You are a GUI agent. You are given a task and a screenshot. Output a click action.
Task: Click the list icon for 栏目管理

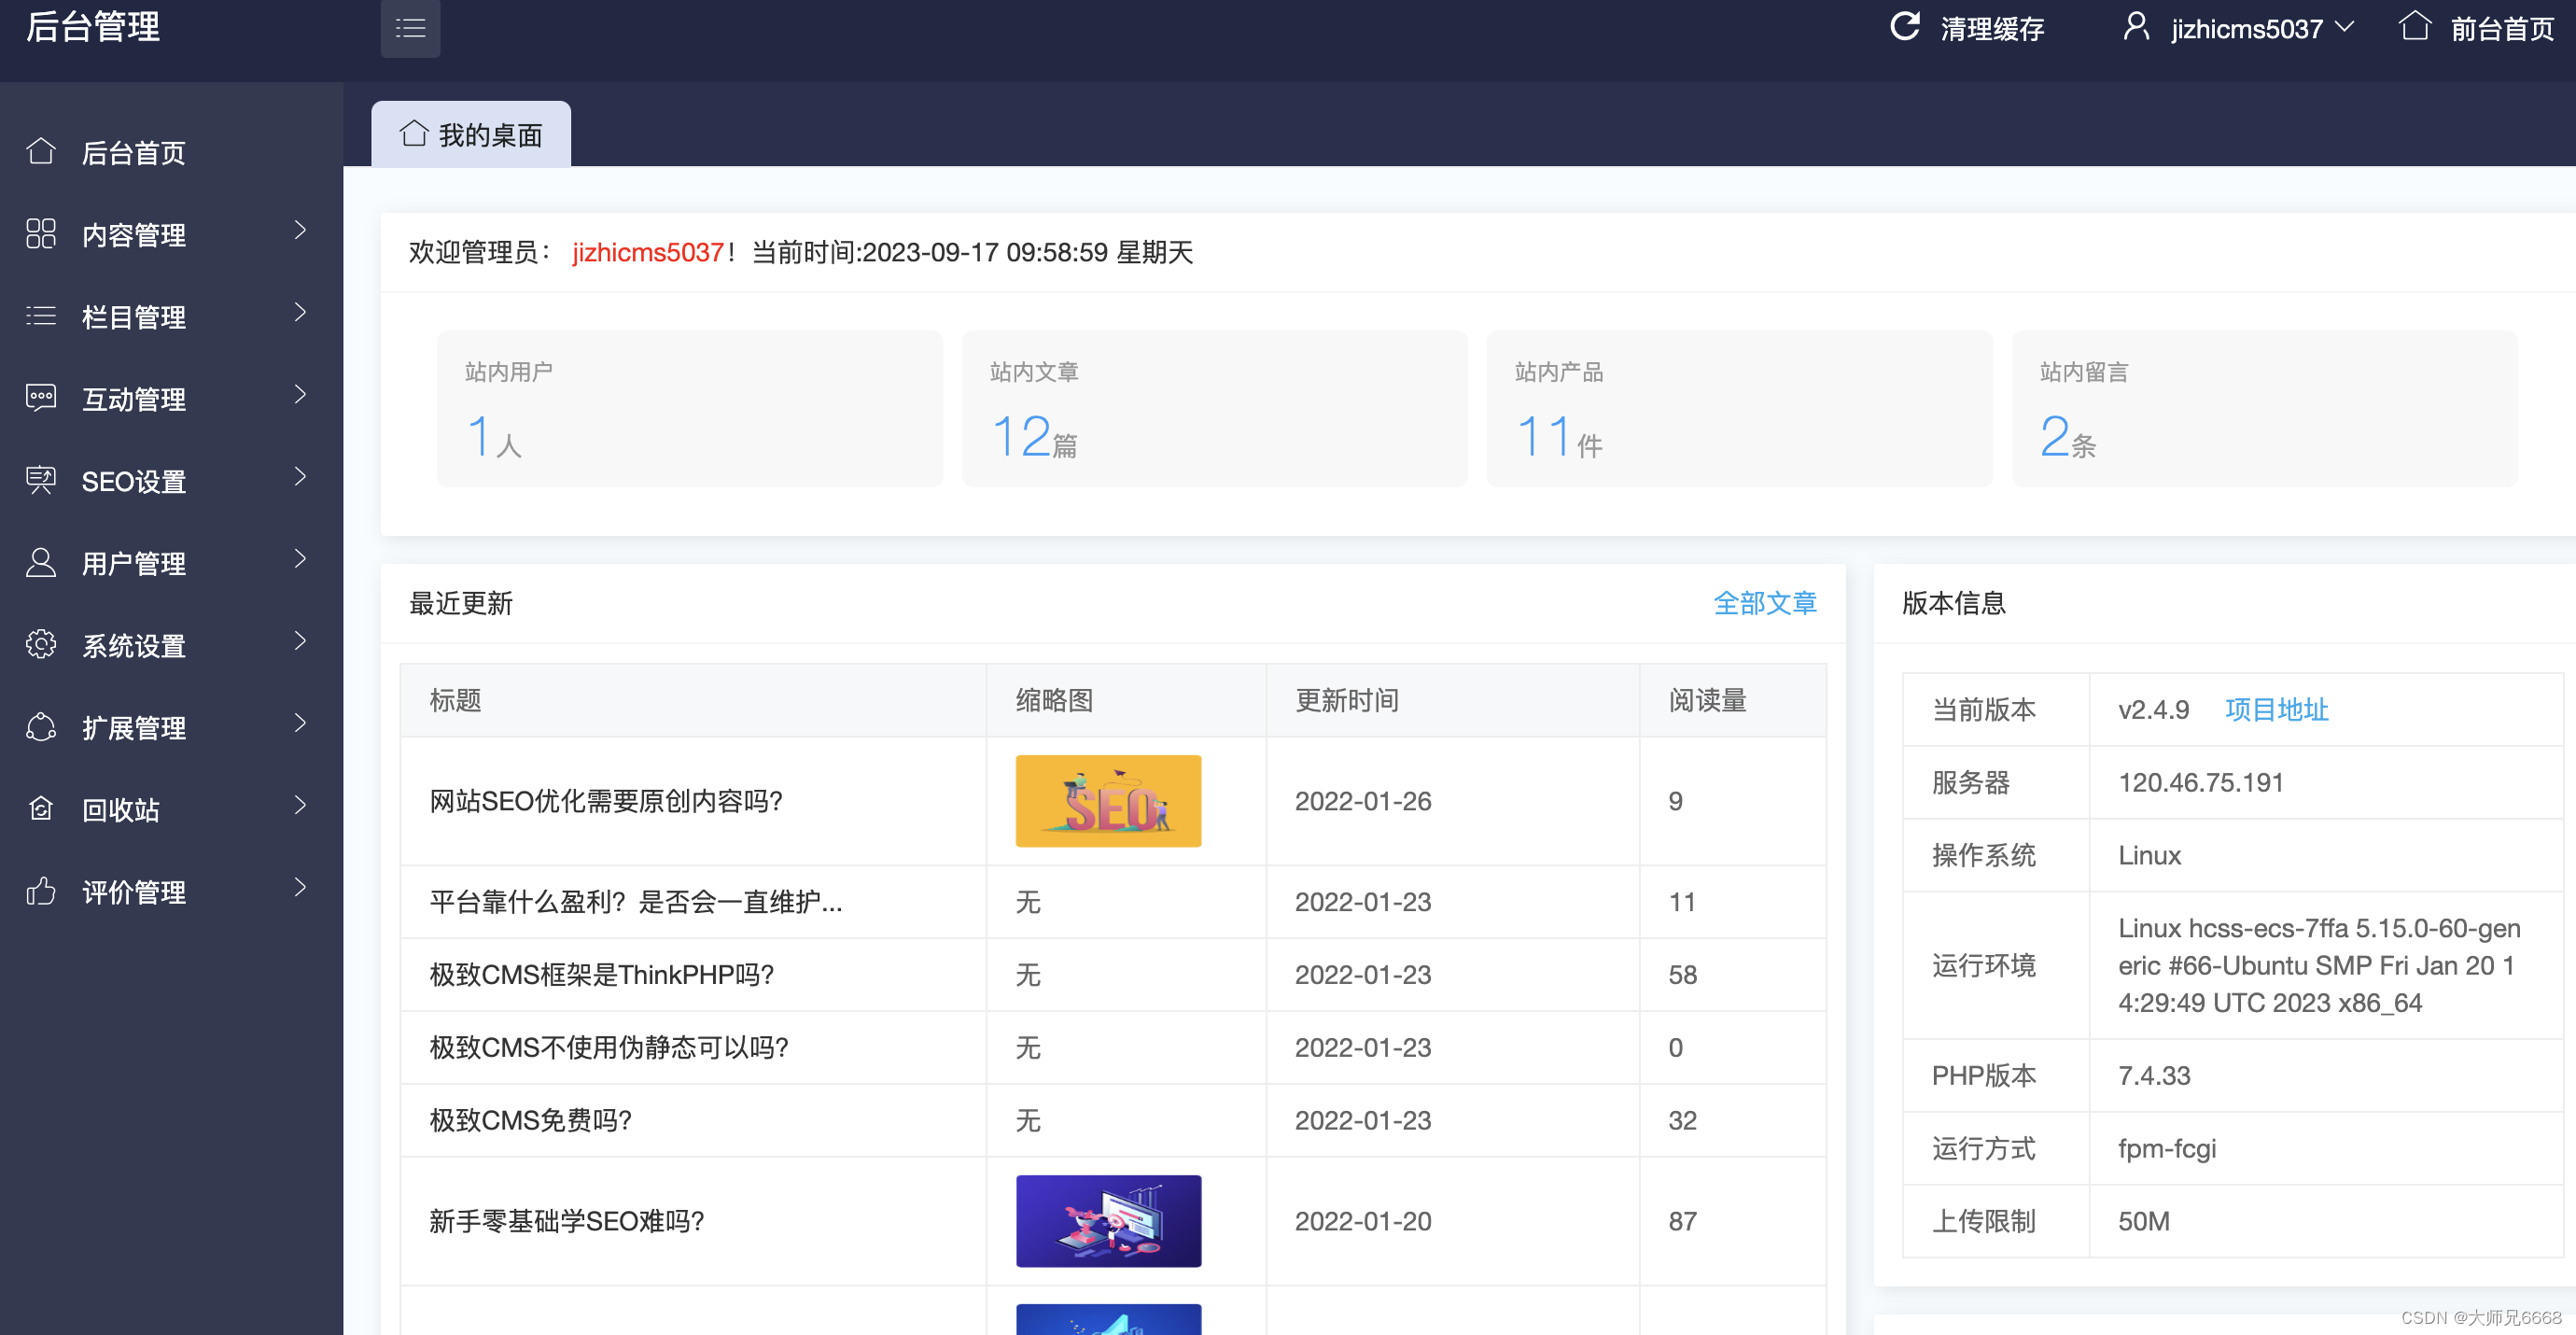point(41,316)
